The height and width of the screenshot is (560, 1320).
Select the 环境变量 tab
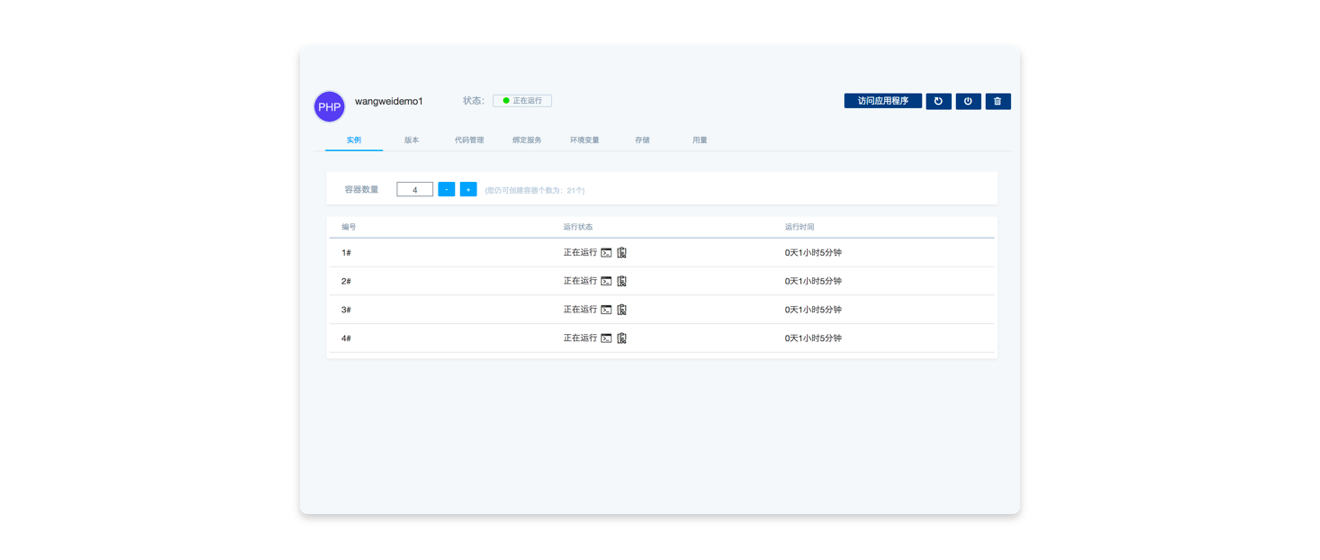coord(585,140)
